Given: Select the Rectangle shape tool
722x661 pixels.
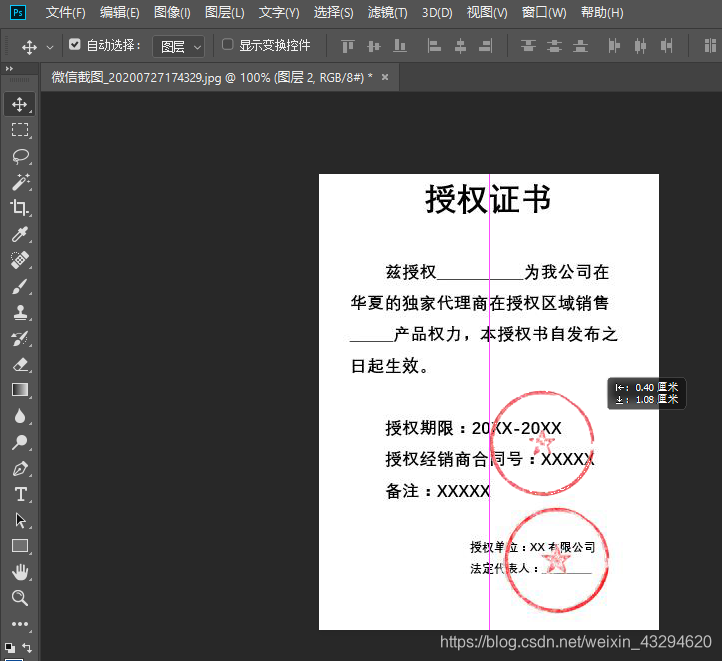Looking at the screenshot, I should point(20,546).
